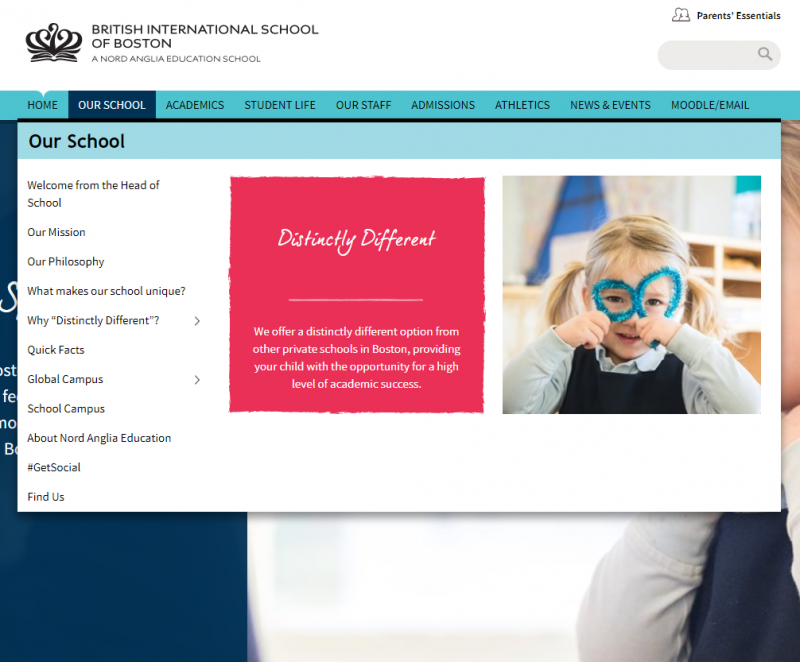Select the #GetSocial link

[x=53, y=467]
